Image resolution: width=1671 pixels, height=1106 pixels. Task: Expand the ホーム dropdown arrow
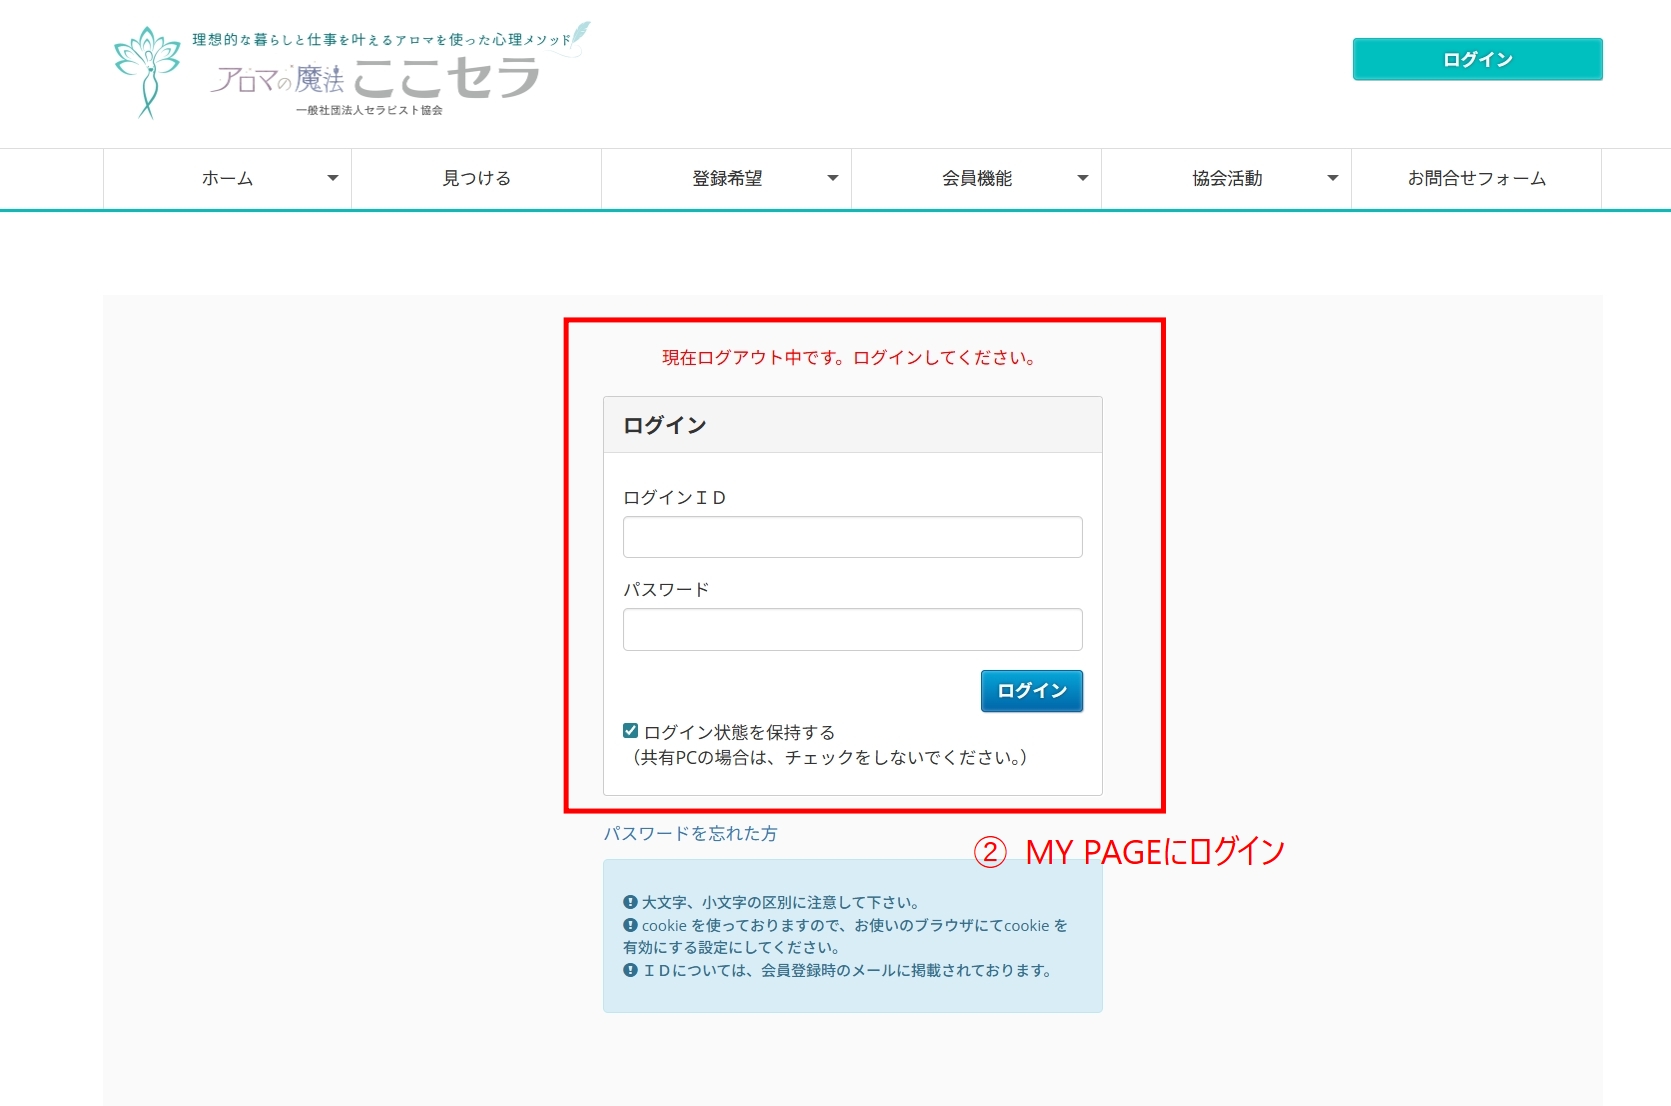[x=333, y=179]
